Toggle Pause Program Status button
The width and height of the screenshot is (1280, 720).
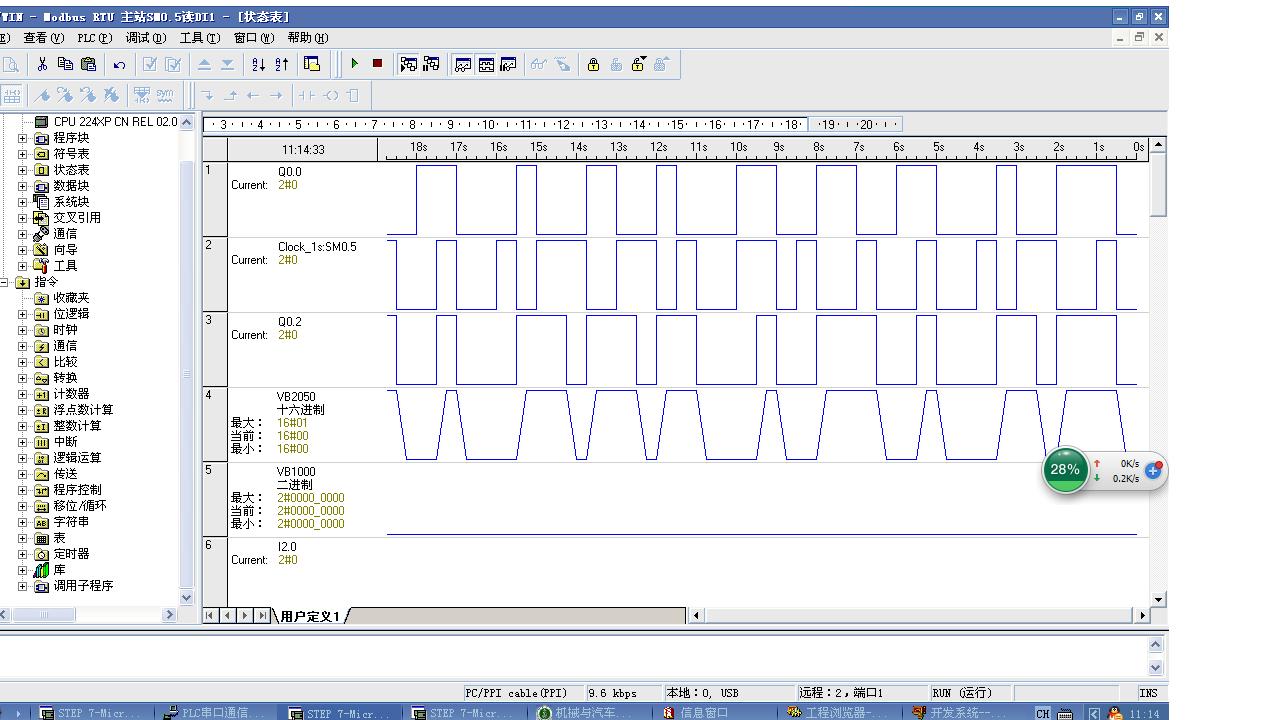(431, 64)
